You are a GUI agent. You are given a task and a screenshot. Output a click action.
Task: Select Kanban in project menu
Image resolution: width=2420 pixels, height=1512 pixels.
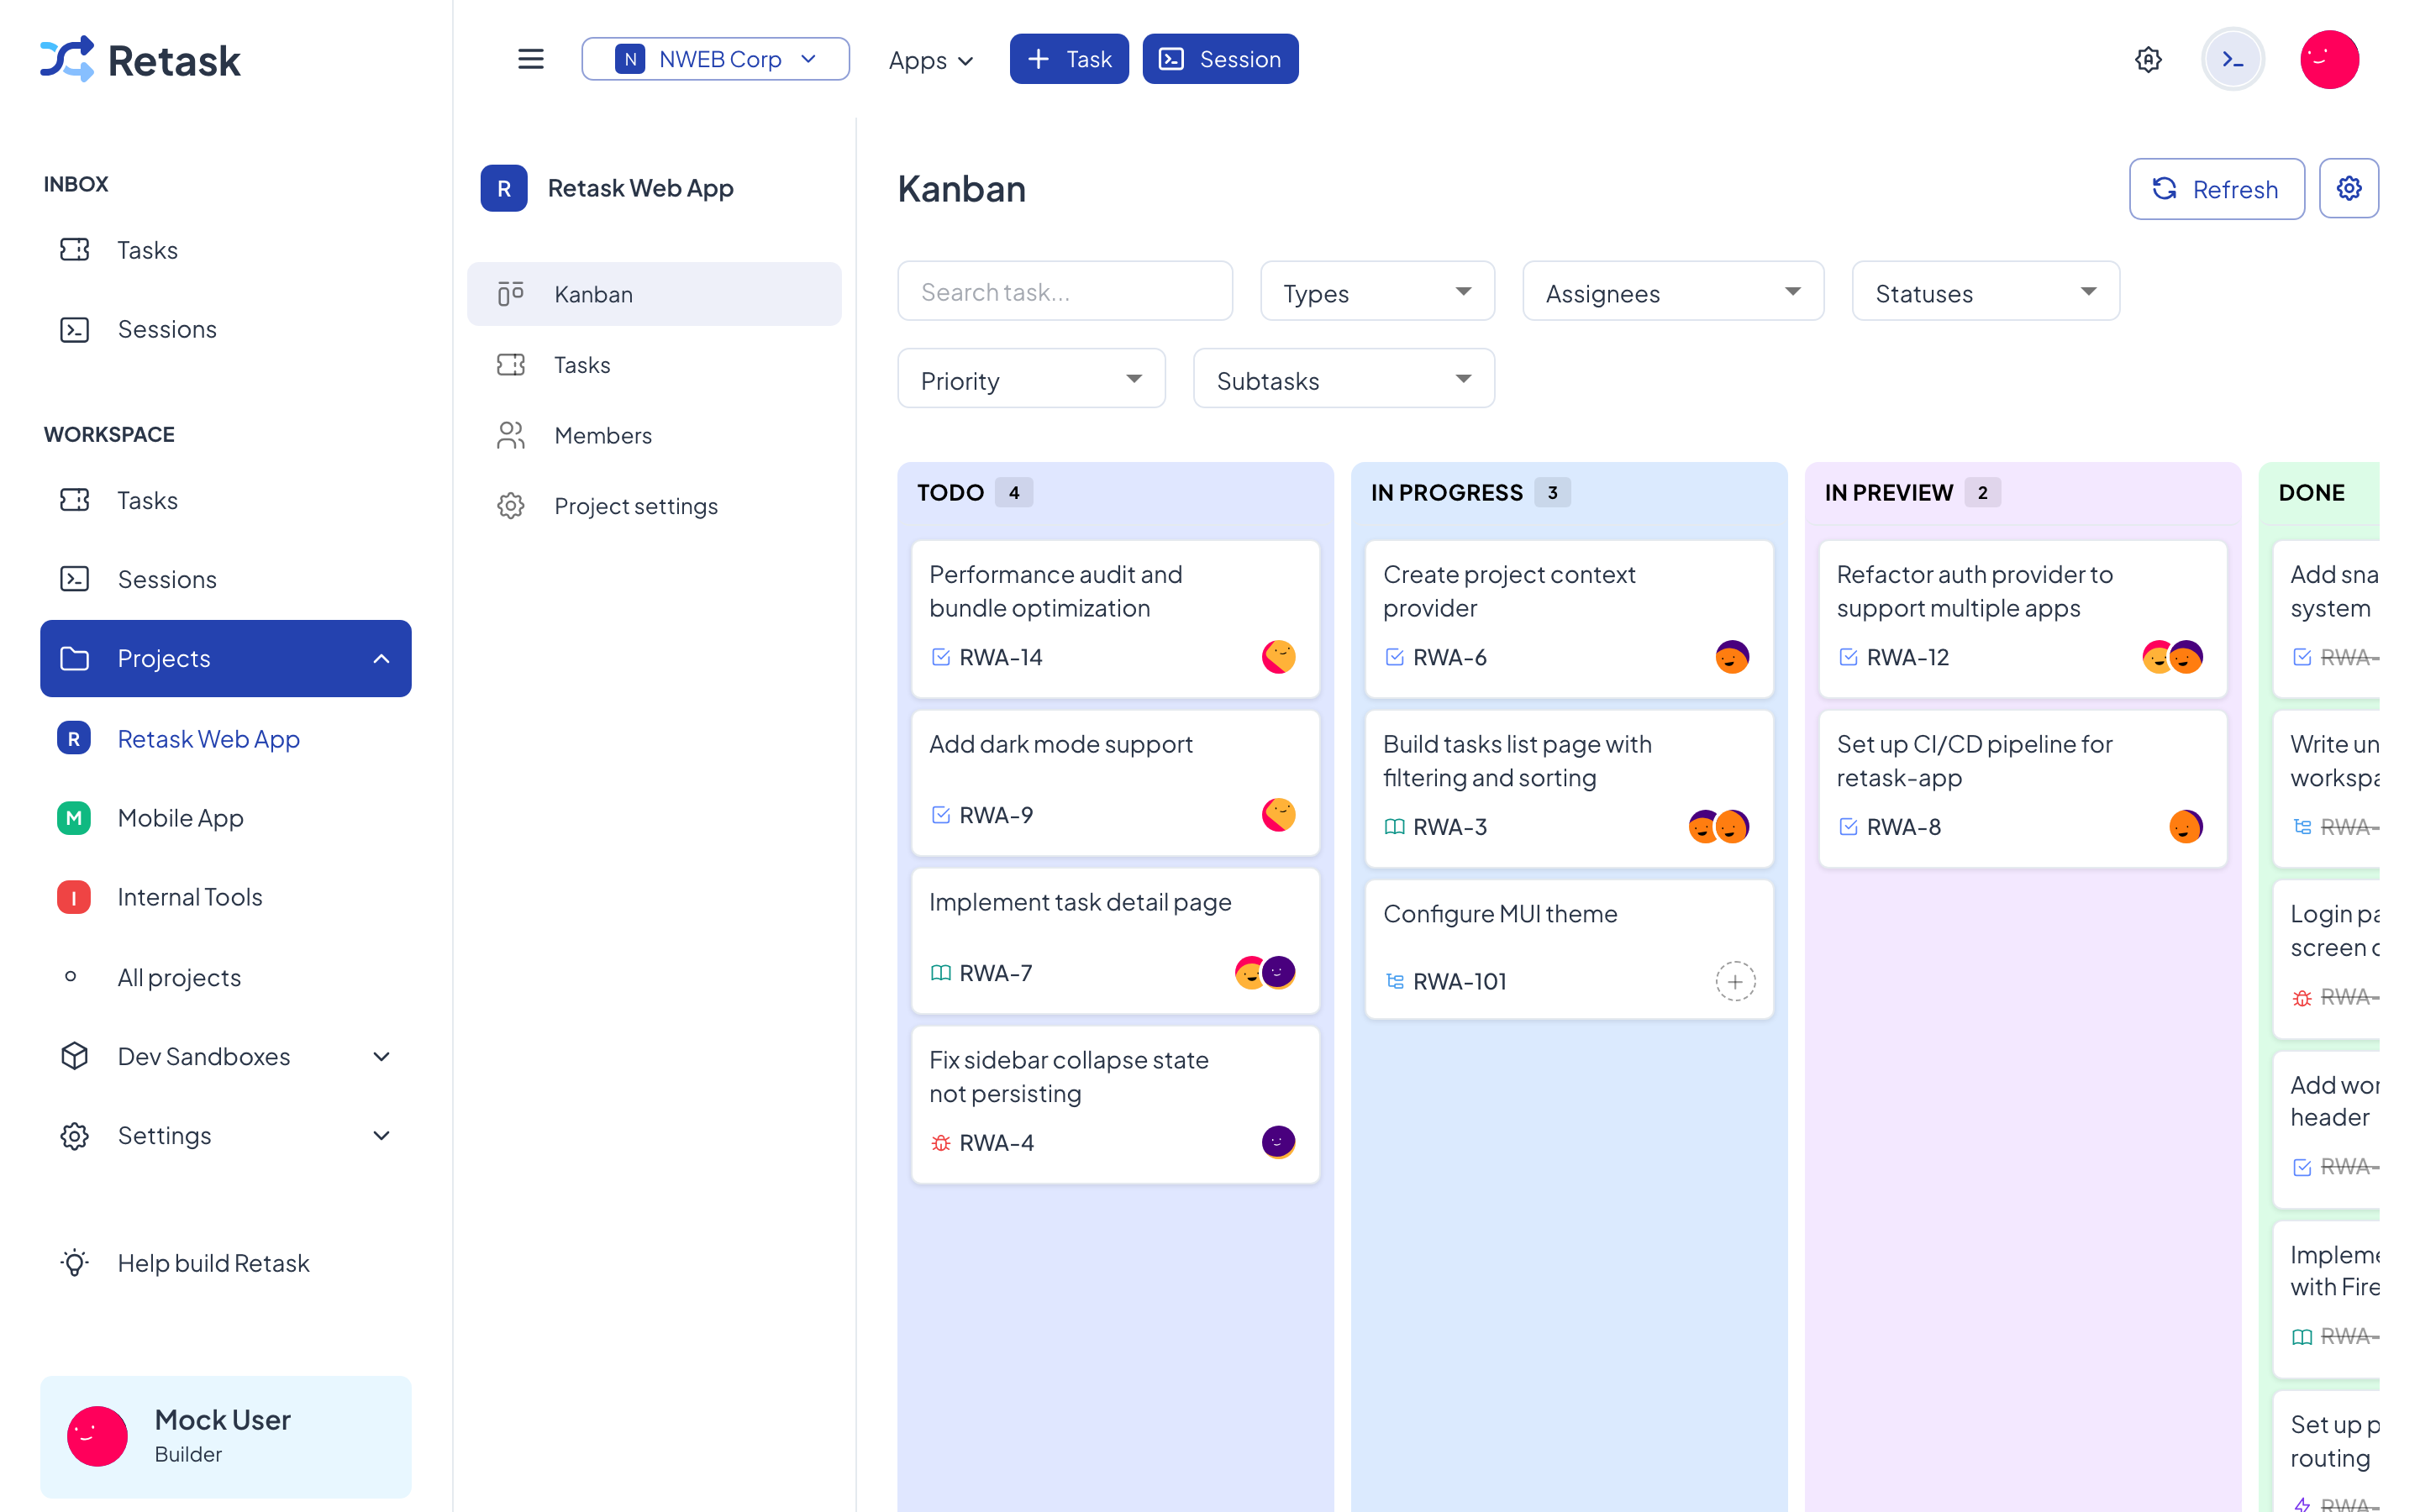(654, 294)
